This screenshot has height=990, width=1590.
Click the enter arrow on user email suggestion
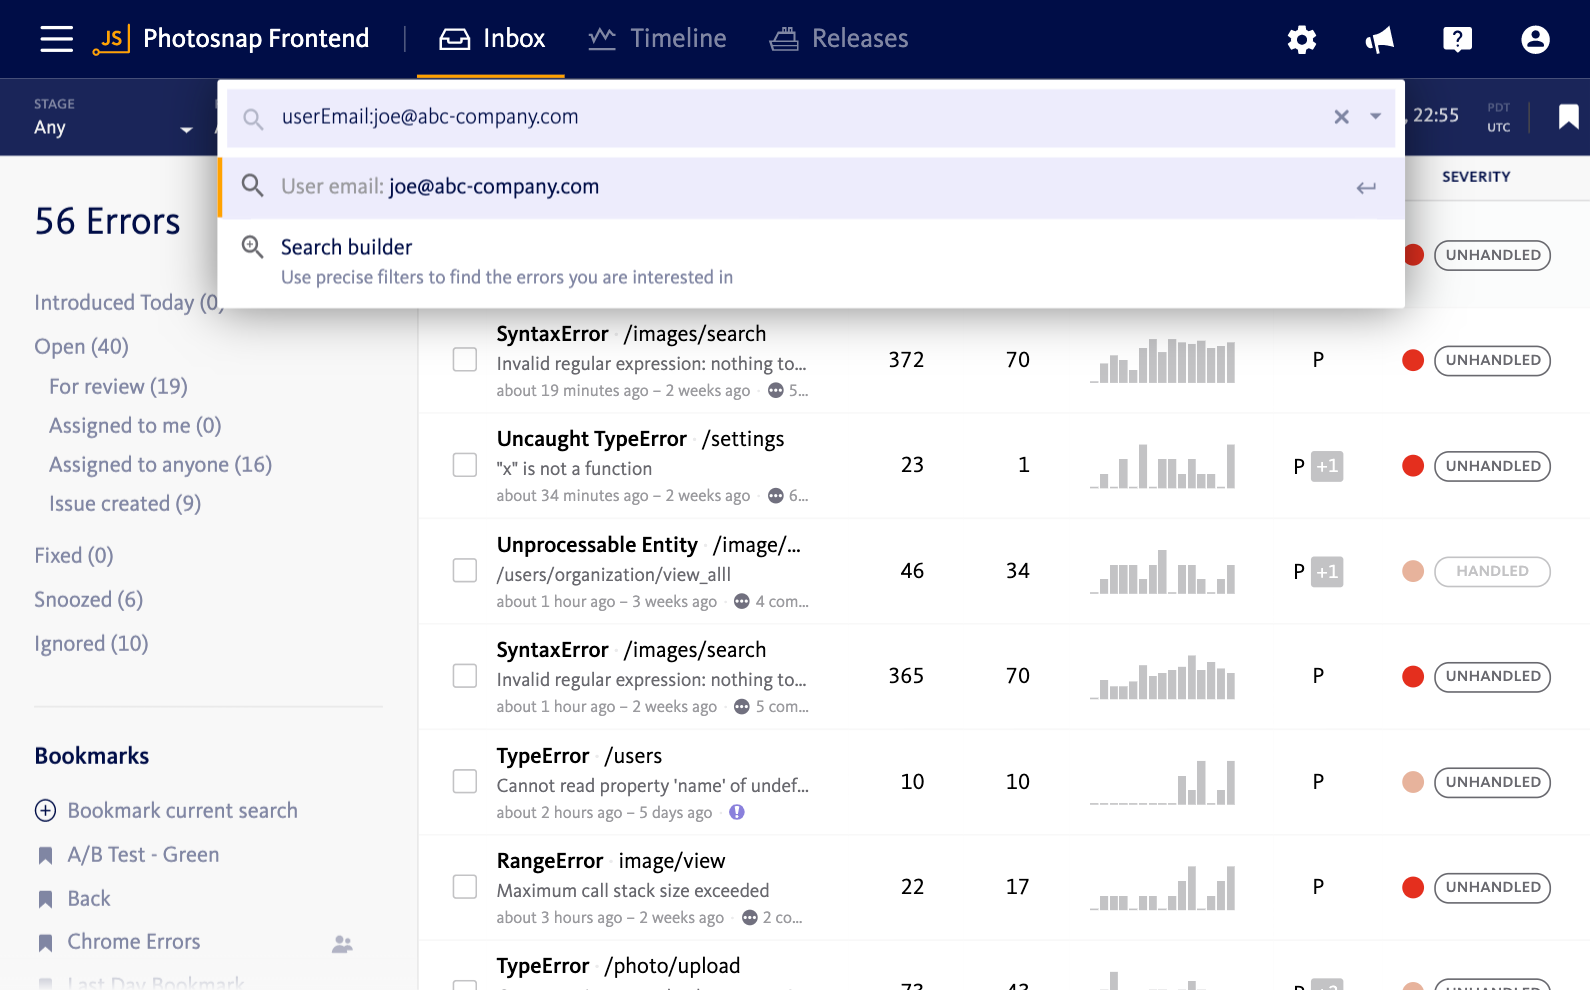[x=1366, y=188]
